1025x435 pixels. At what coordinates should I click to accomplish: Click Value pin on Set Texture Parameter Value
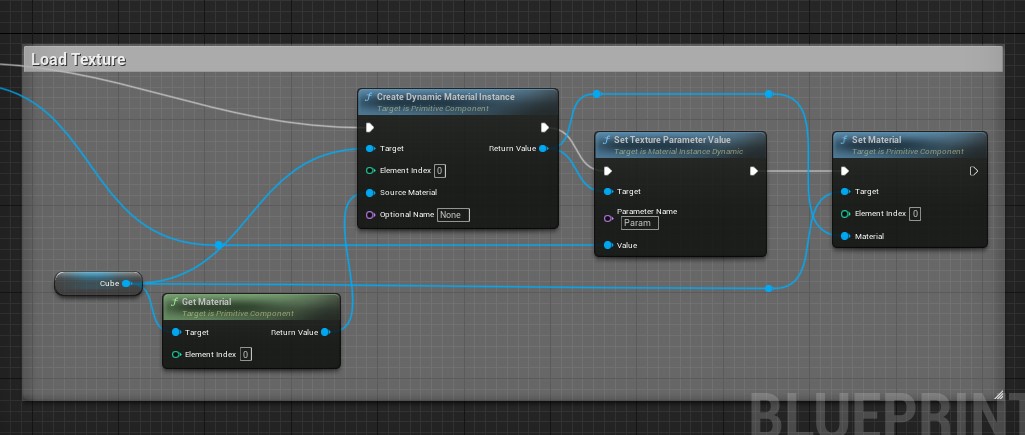coord(608,245)
